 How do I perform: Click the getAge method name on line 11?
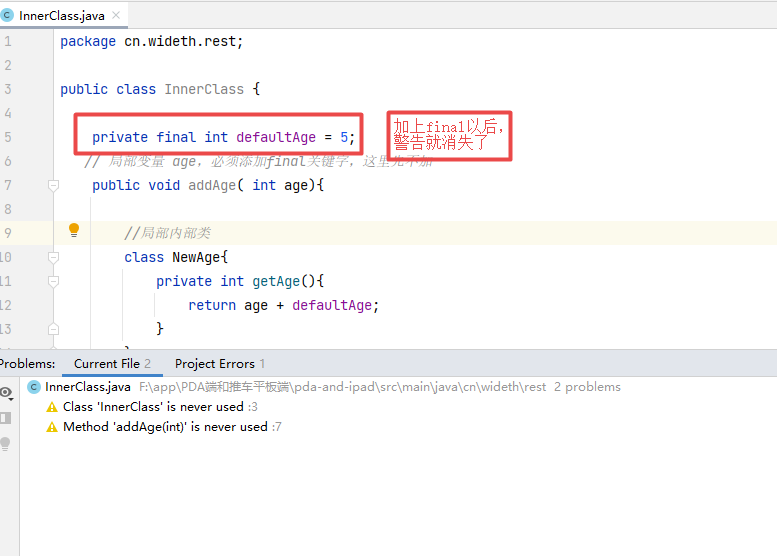(276, 281)
